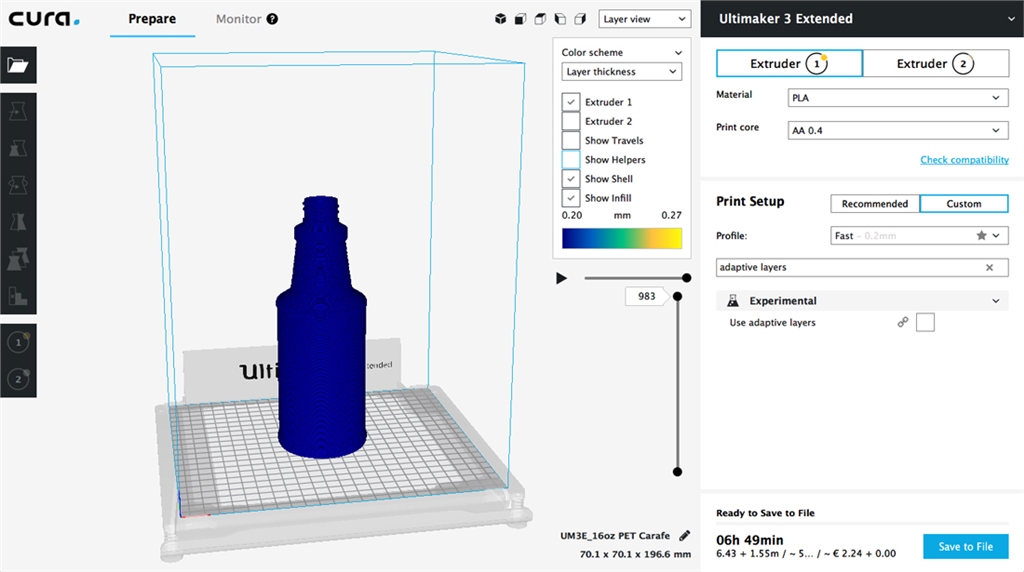
Task: Select the 3D isometric view cube icon
Action: click(x=501, y=19)
